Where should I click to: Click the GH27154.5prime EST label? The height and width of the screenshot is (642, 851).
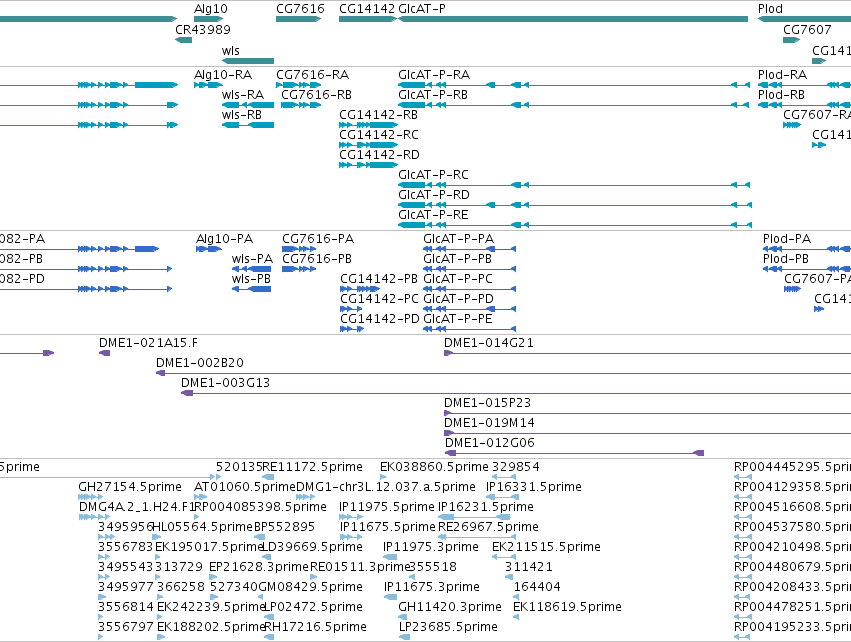pos(130,487)
